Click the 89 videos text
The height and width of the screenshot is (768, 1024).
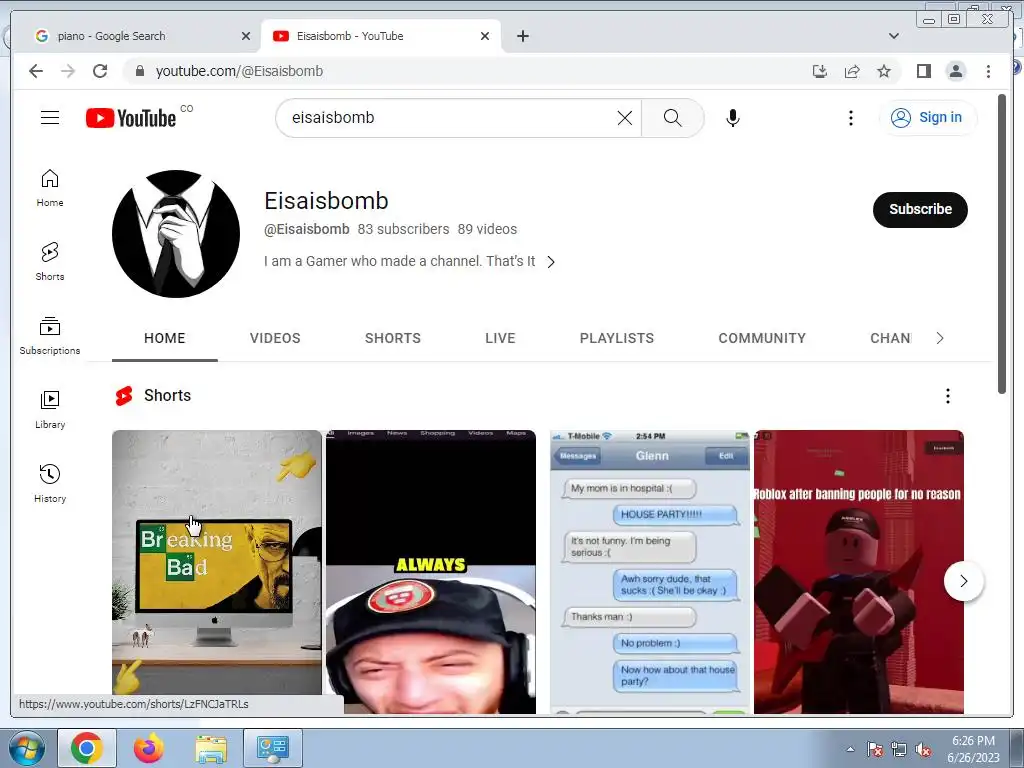[x=487, y=229]
